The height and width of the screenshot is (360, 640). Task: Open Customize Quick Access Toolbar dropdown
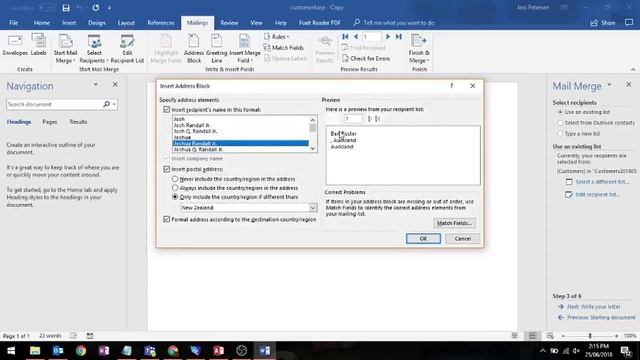109,8
